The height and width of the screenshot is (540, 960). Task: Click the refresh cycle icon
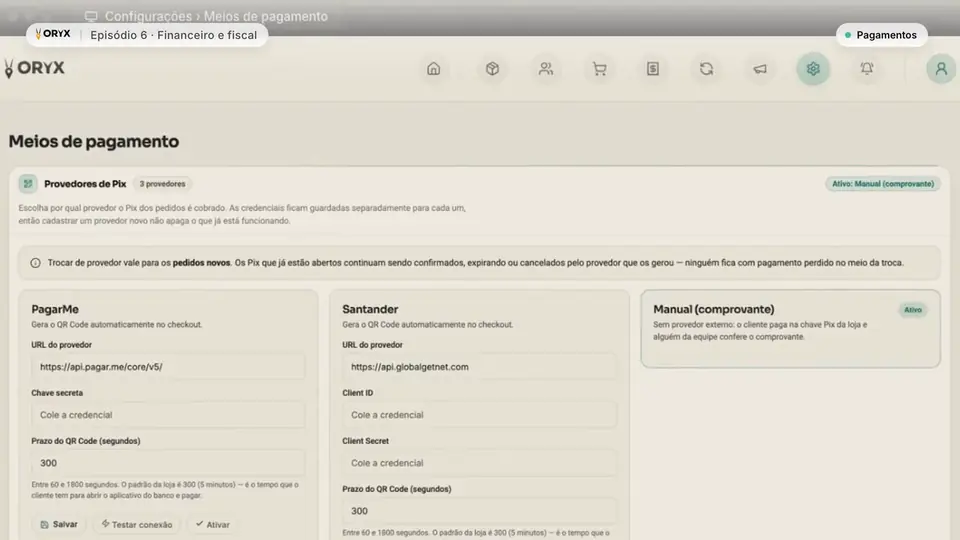tap(706, 69)
